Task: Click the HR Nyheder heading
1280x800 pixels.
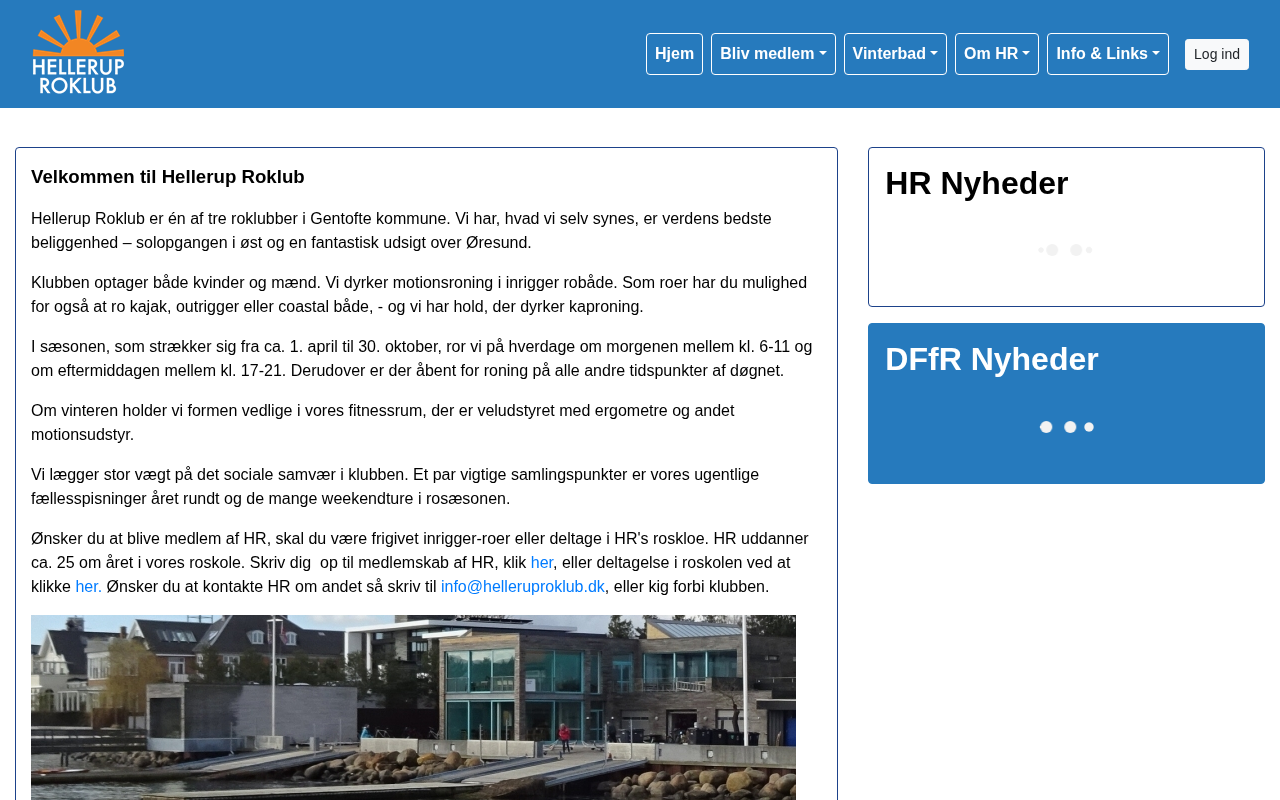Action: (977, 183)
